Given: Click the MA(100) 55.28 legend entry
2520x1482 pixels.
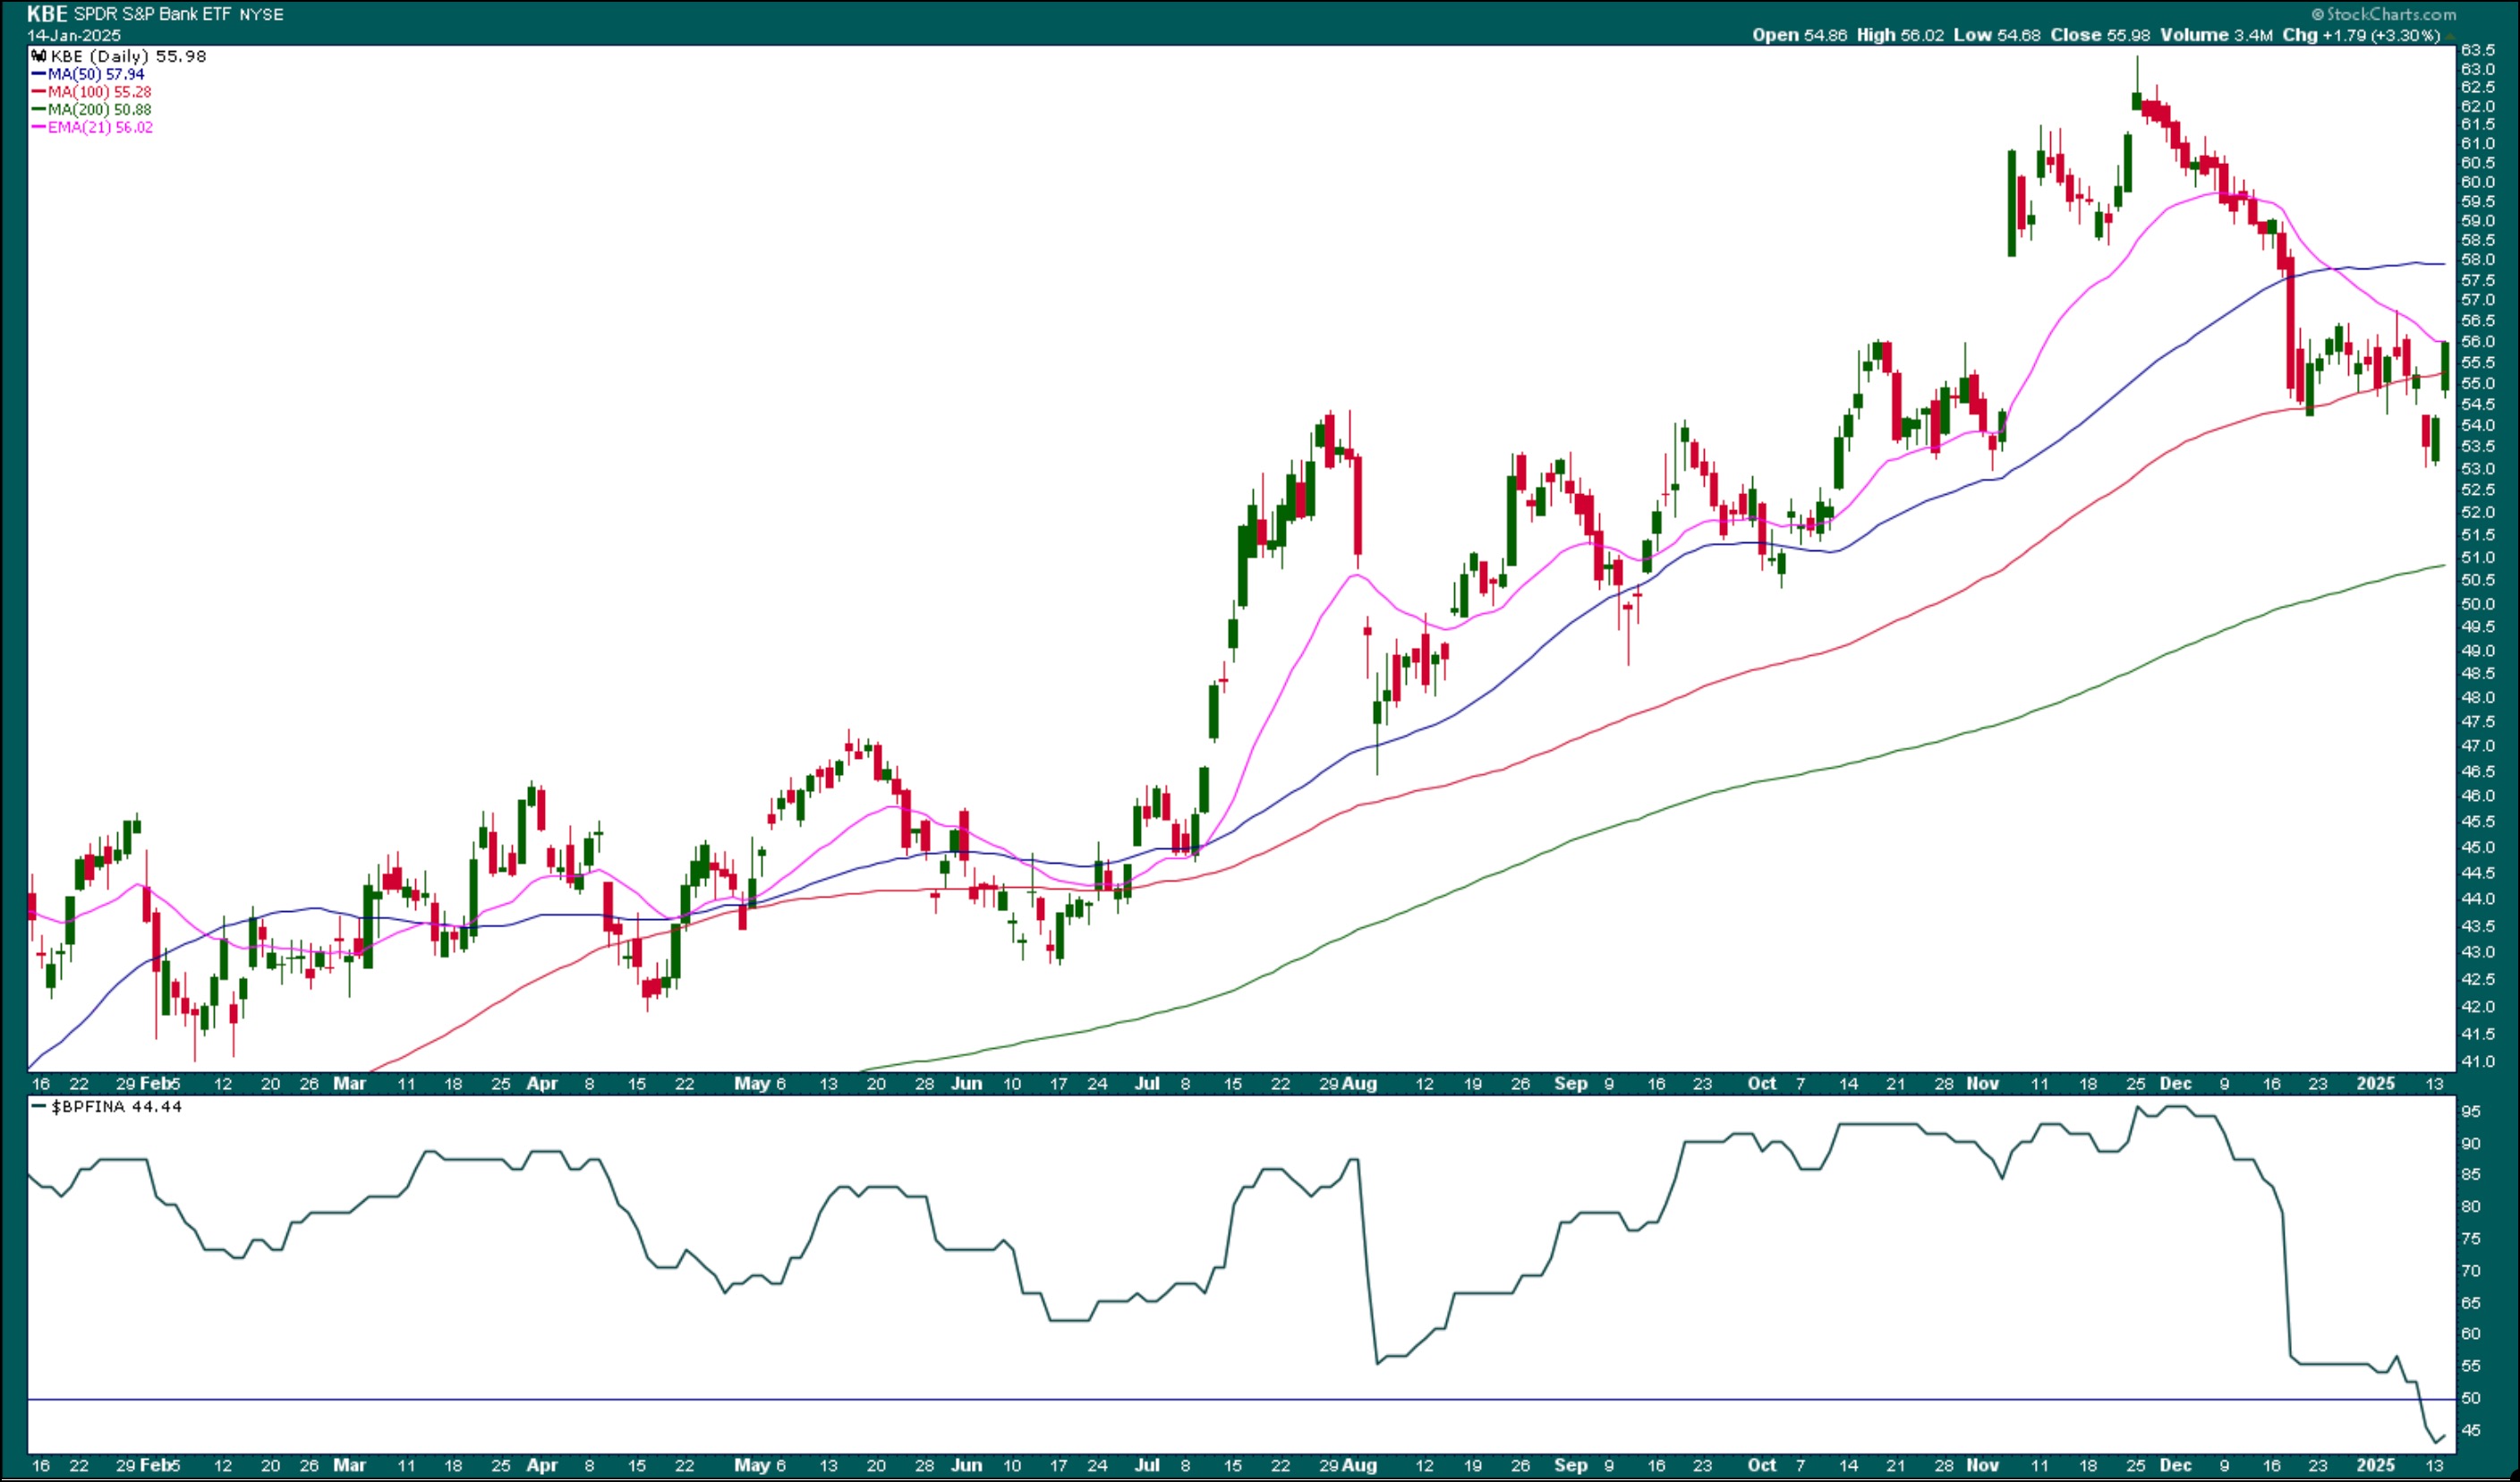Looking at the screenshot, I should 91,92.
